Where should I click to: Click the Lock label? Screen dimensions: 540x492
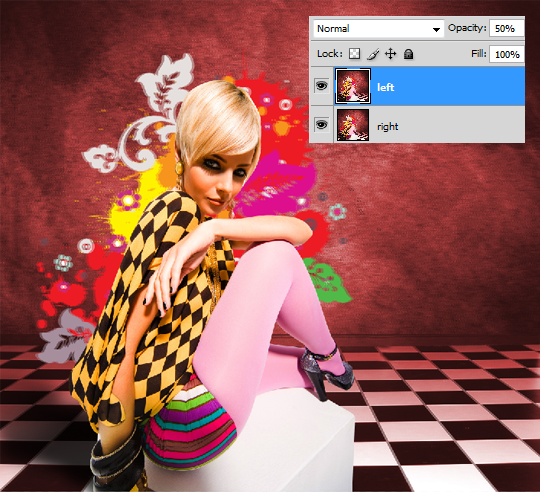330,54
